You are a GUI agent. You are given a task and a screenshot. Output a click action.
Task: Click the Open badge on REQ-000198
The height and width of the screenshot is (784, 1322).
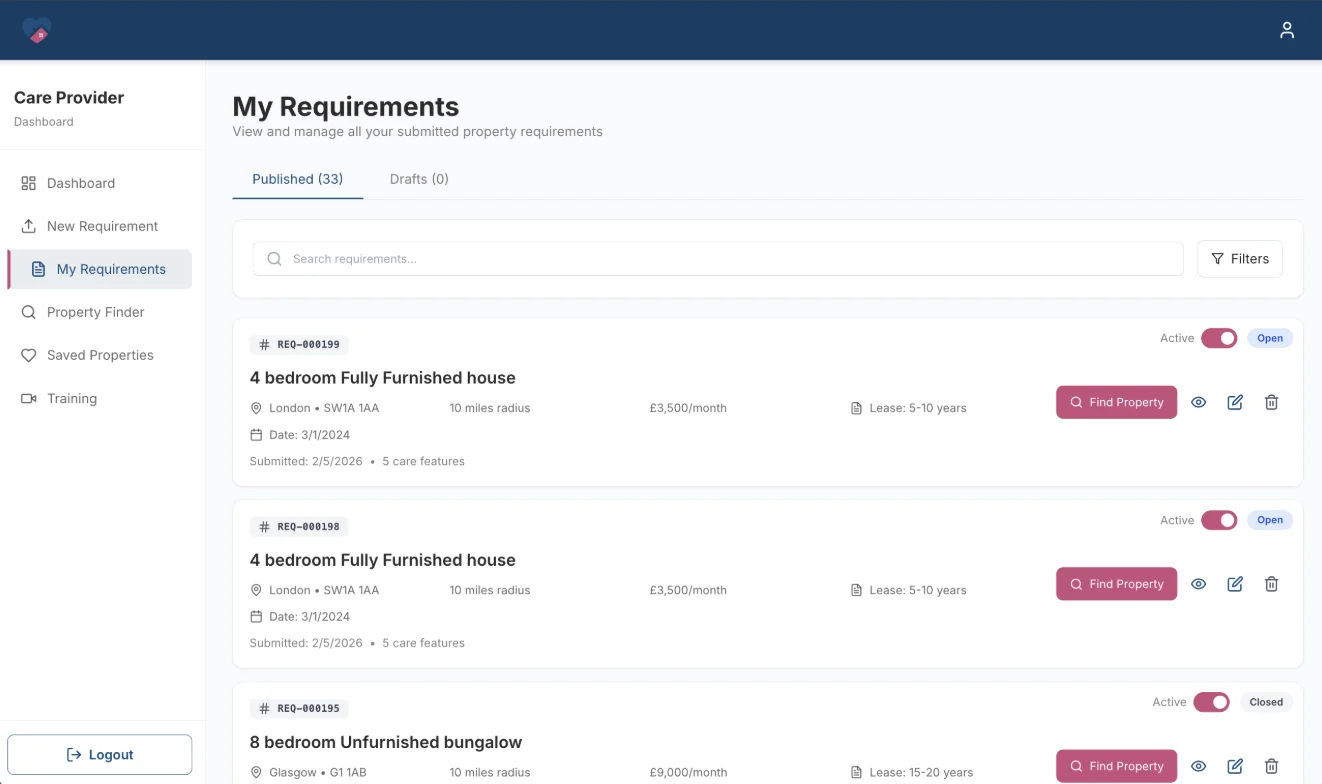point(1270,520)
